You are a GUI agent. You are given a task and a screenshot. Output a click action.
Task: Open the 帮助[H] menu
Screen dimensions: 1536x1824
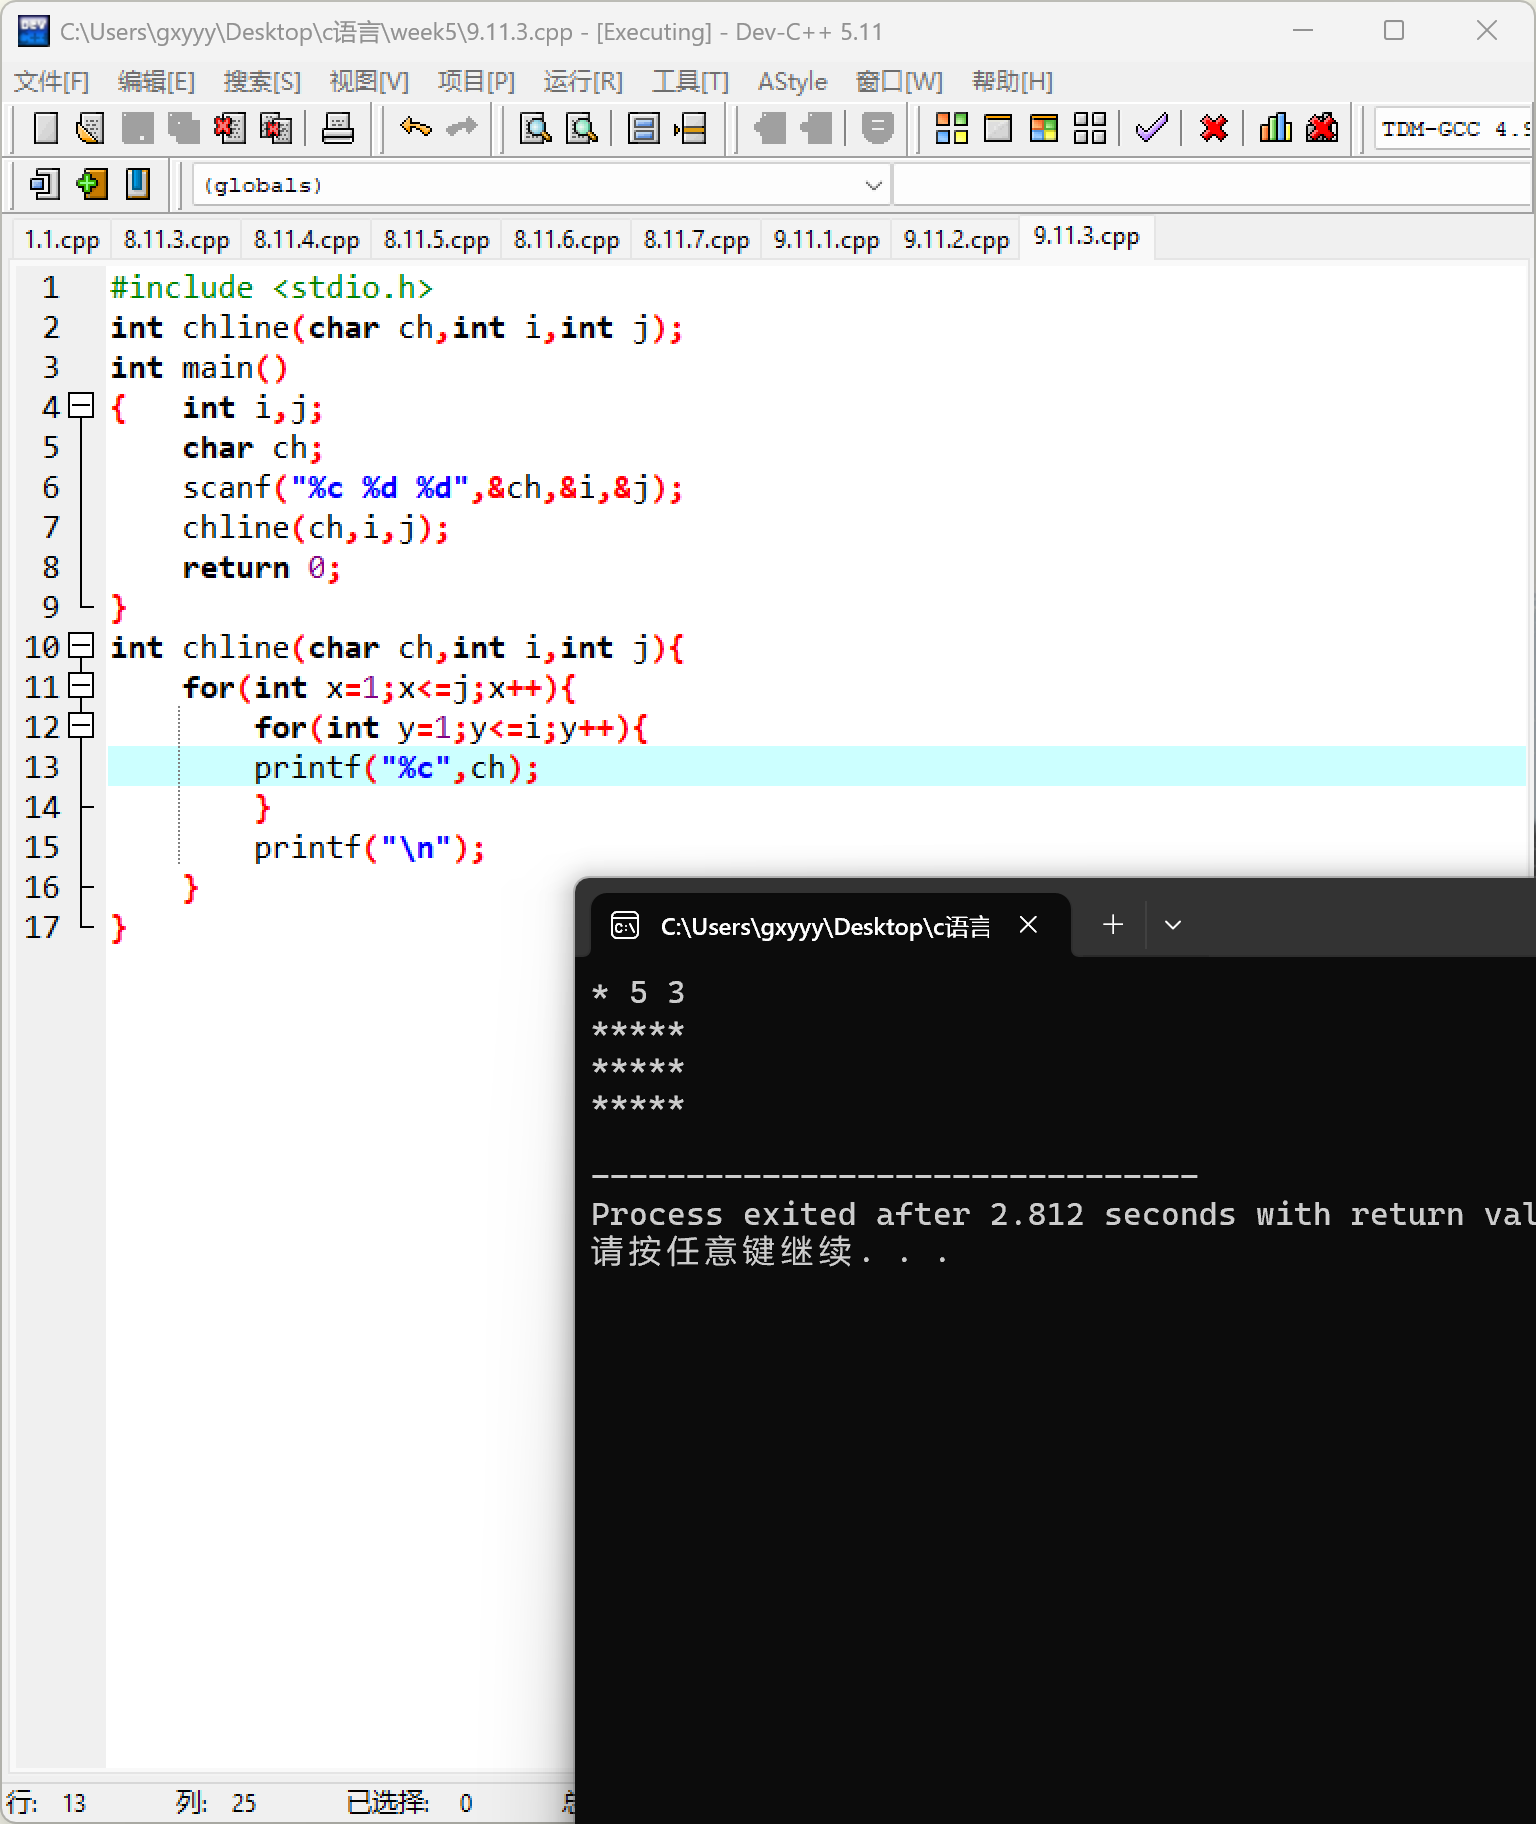pos(1012,81)
